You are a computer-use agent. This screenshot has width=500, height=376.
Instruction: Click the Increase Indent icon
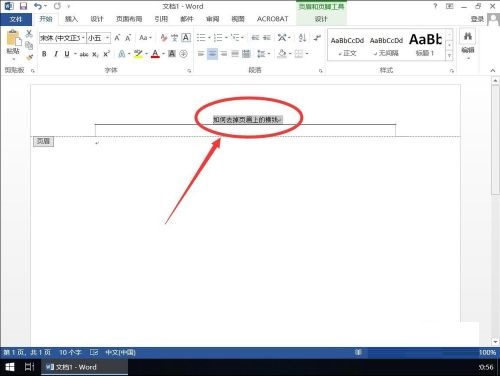(x=267, y=38)
